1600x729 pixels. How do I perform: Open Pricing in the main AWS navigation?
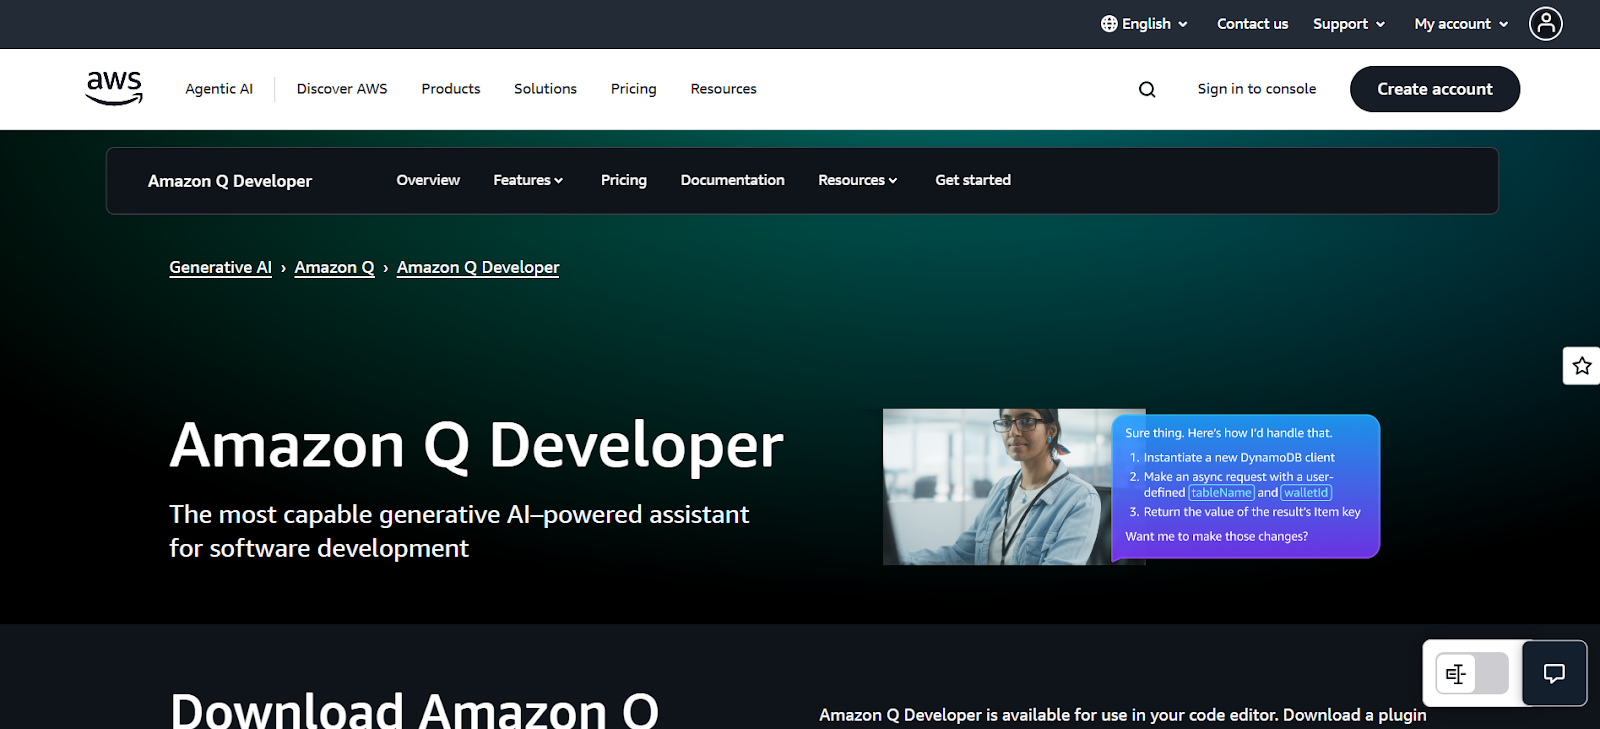tap(634, 89)
